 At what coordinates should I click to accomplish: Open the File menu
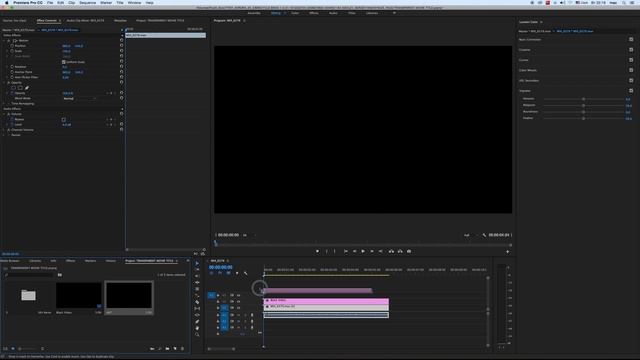tap(50, 2)
